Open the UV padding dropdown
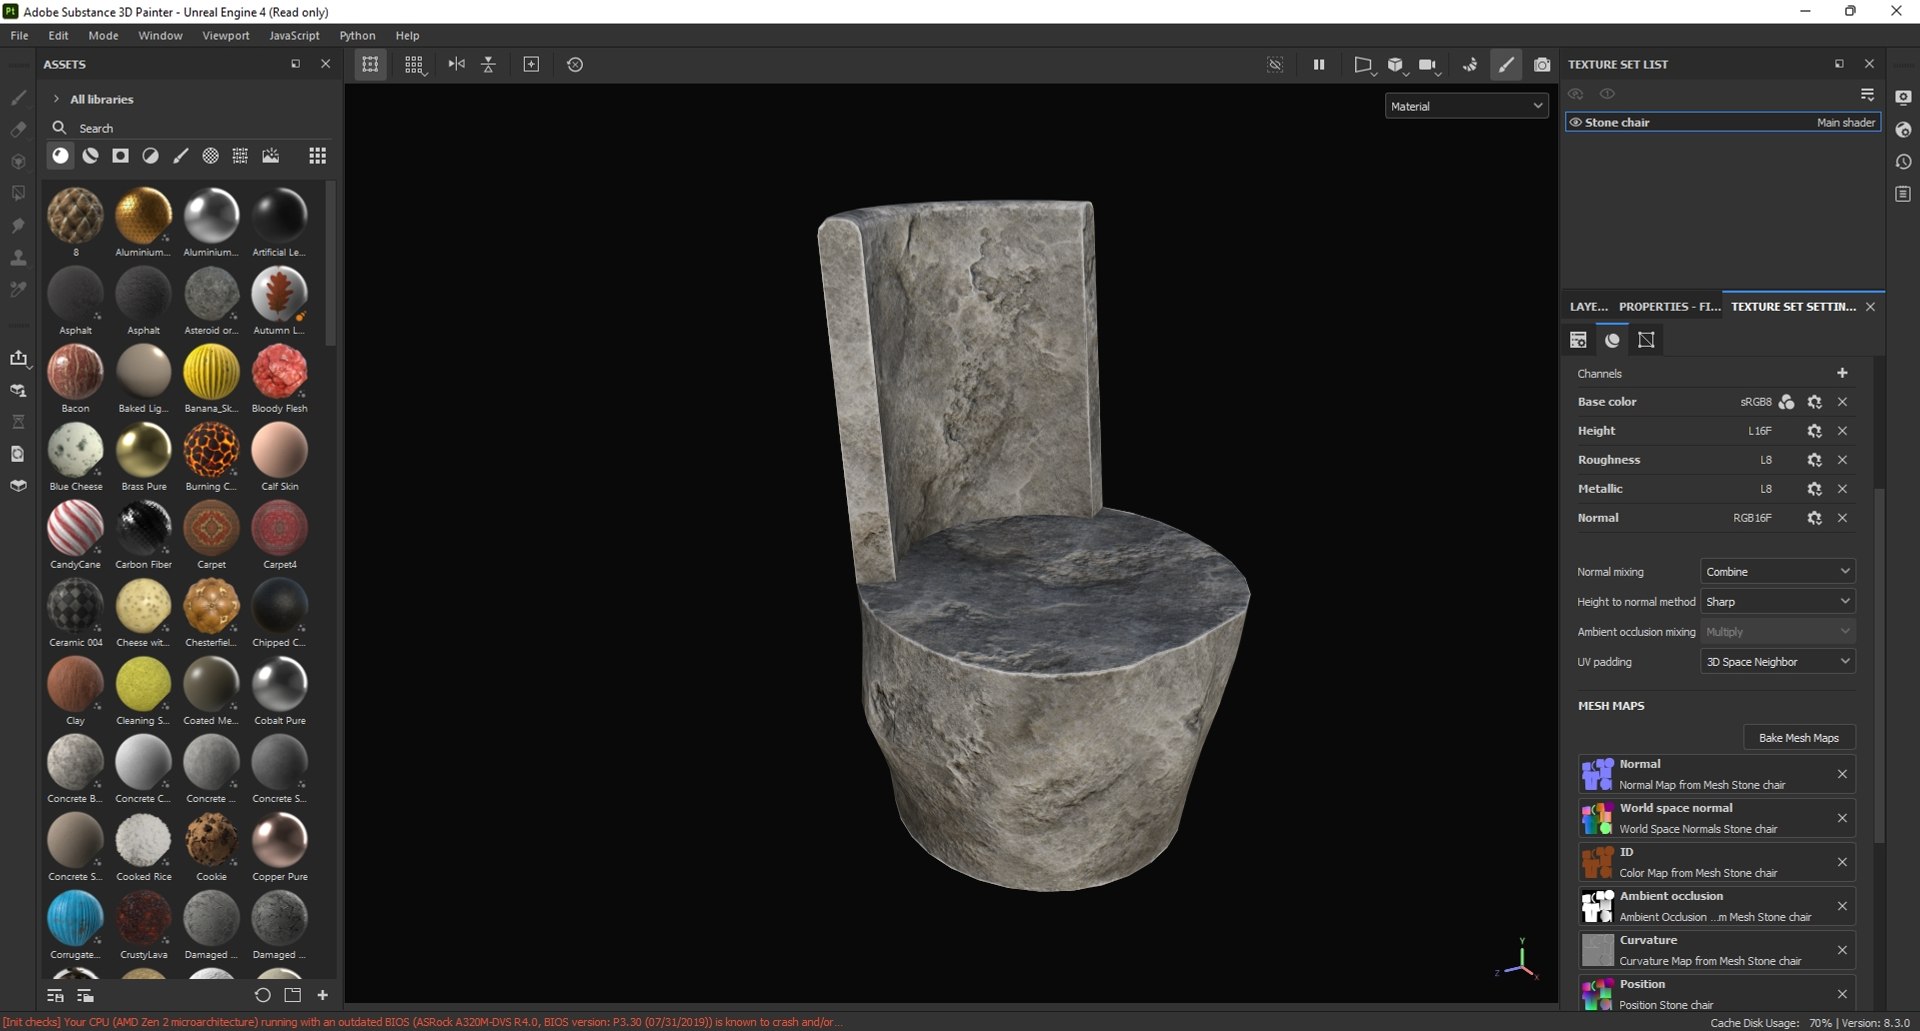This screenshot has height=1031, width=1920. pos(1777,662)
